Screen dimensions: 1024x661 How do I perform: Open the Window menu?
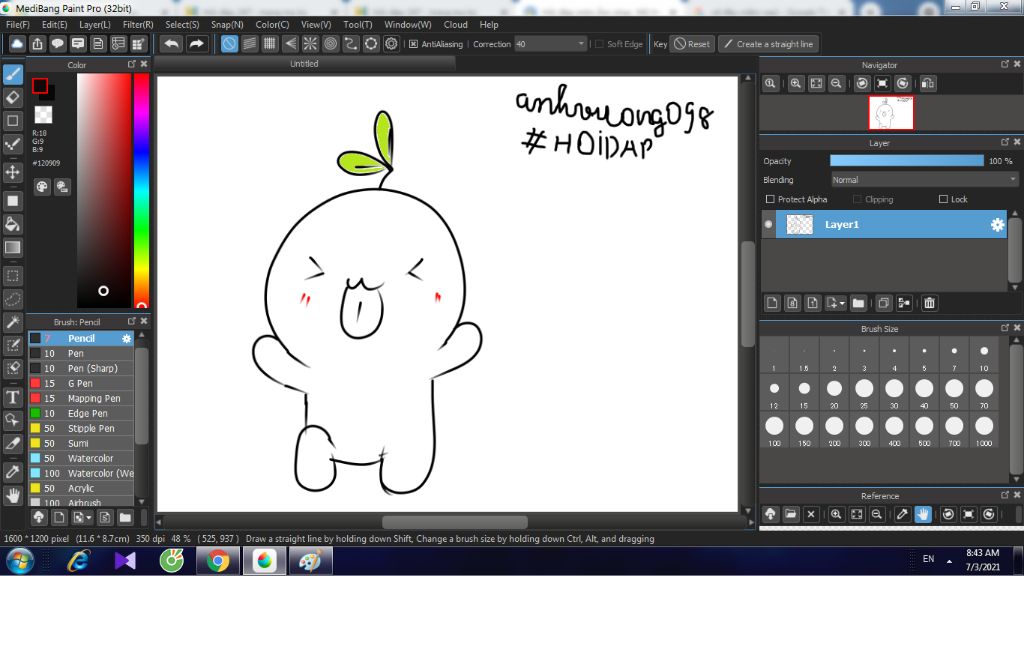pyautogui.click(x=408, y=25)
